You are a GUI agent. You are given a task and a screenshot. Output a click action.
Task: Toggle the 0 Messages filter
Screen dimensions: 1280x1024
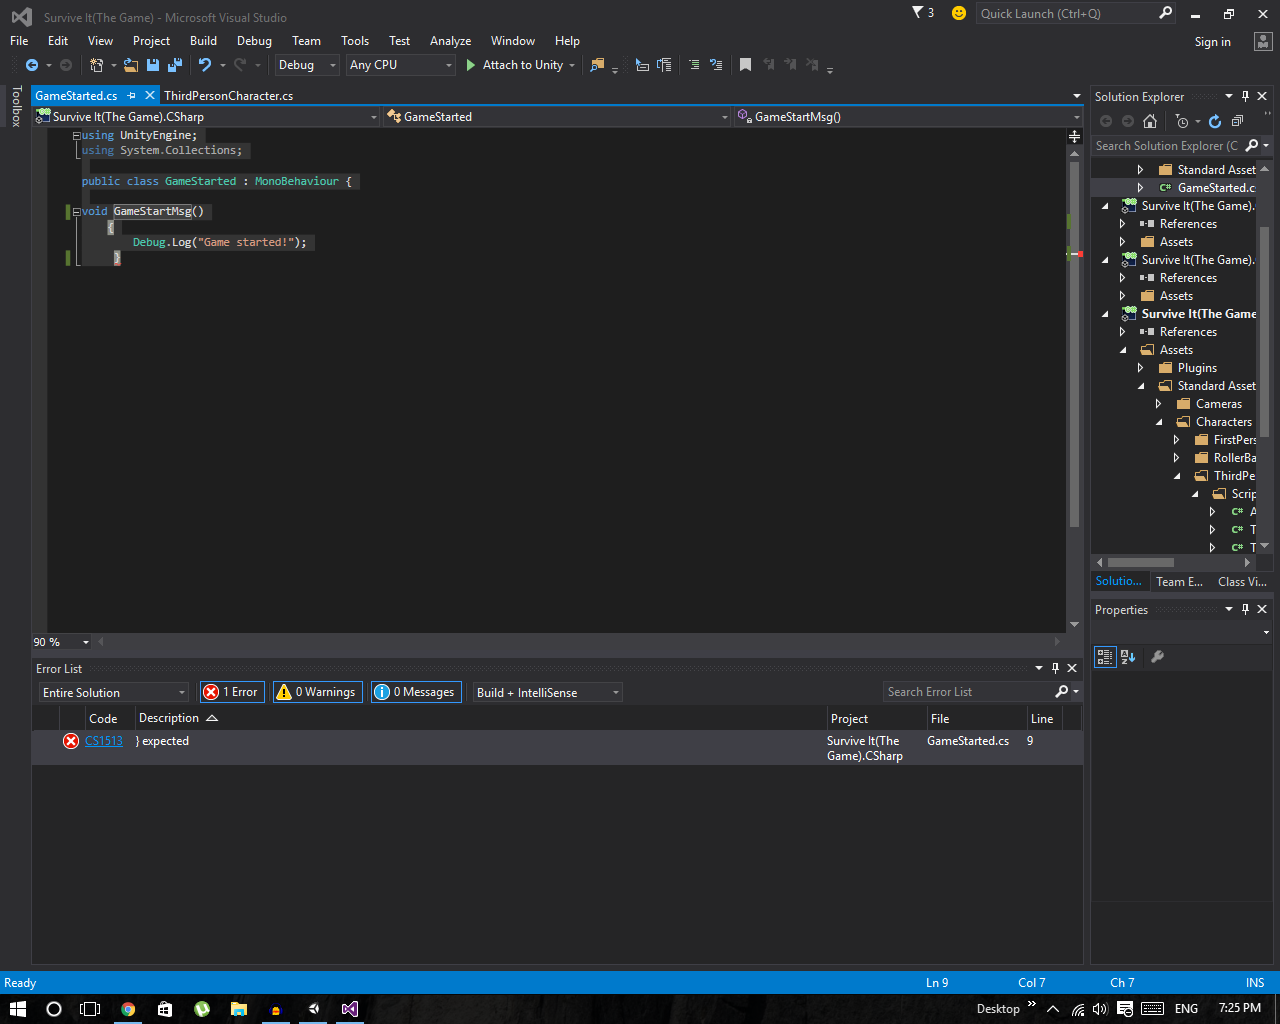[416, 692]
